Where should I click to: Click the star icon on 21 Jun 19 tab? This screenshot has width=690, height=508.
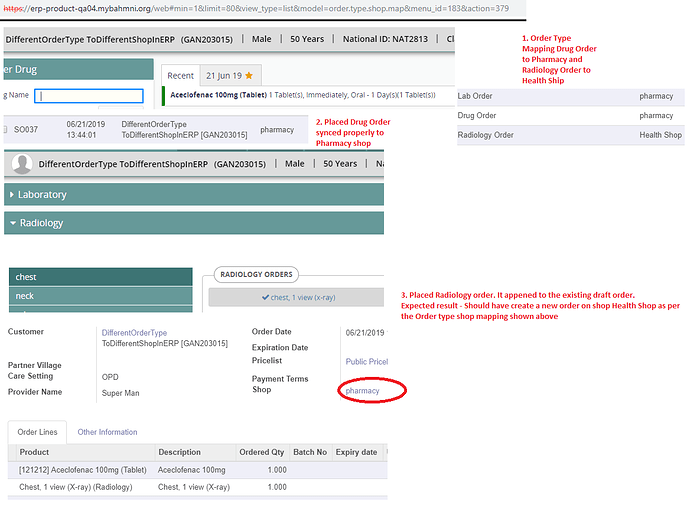248,75
